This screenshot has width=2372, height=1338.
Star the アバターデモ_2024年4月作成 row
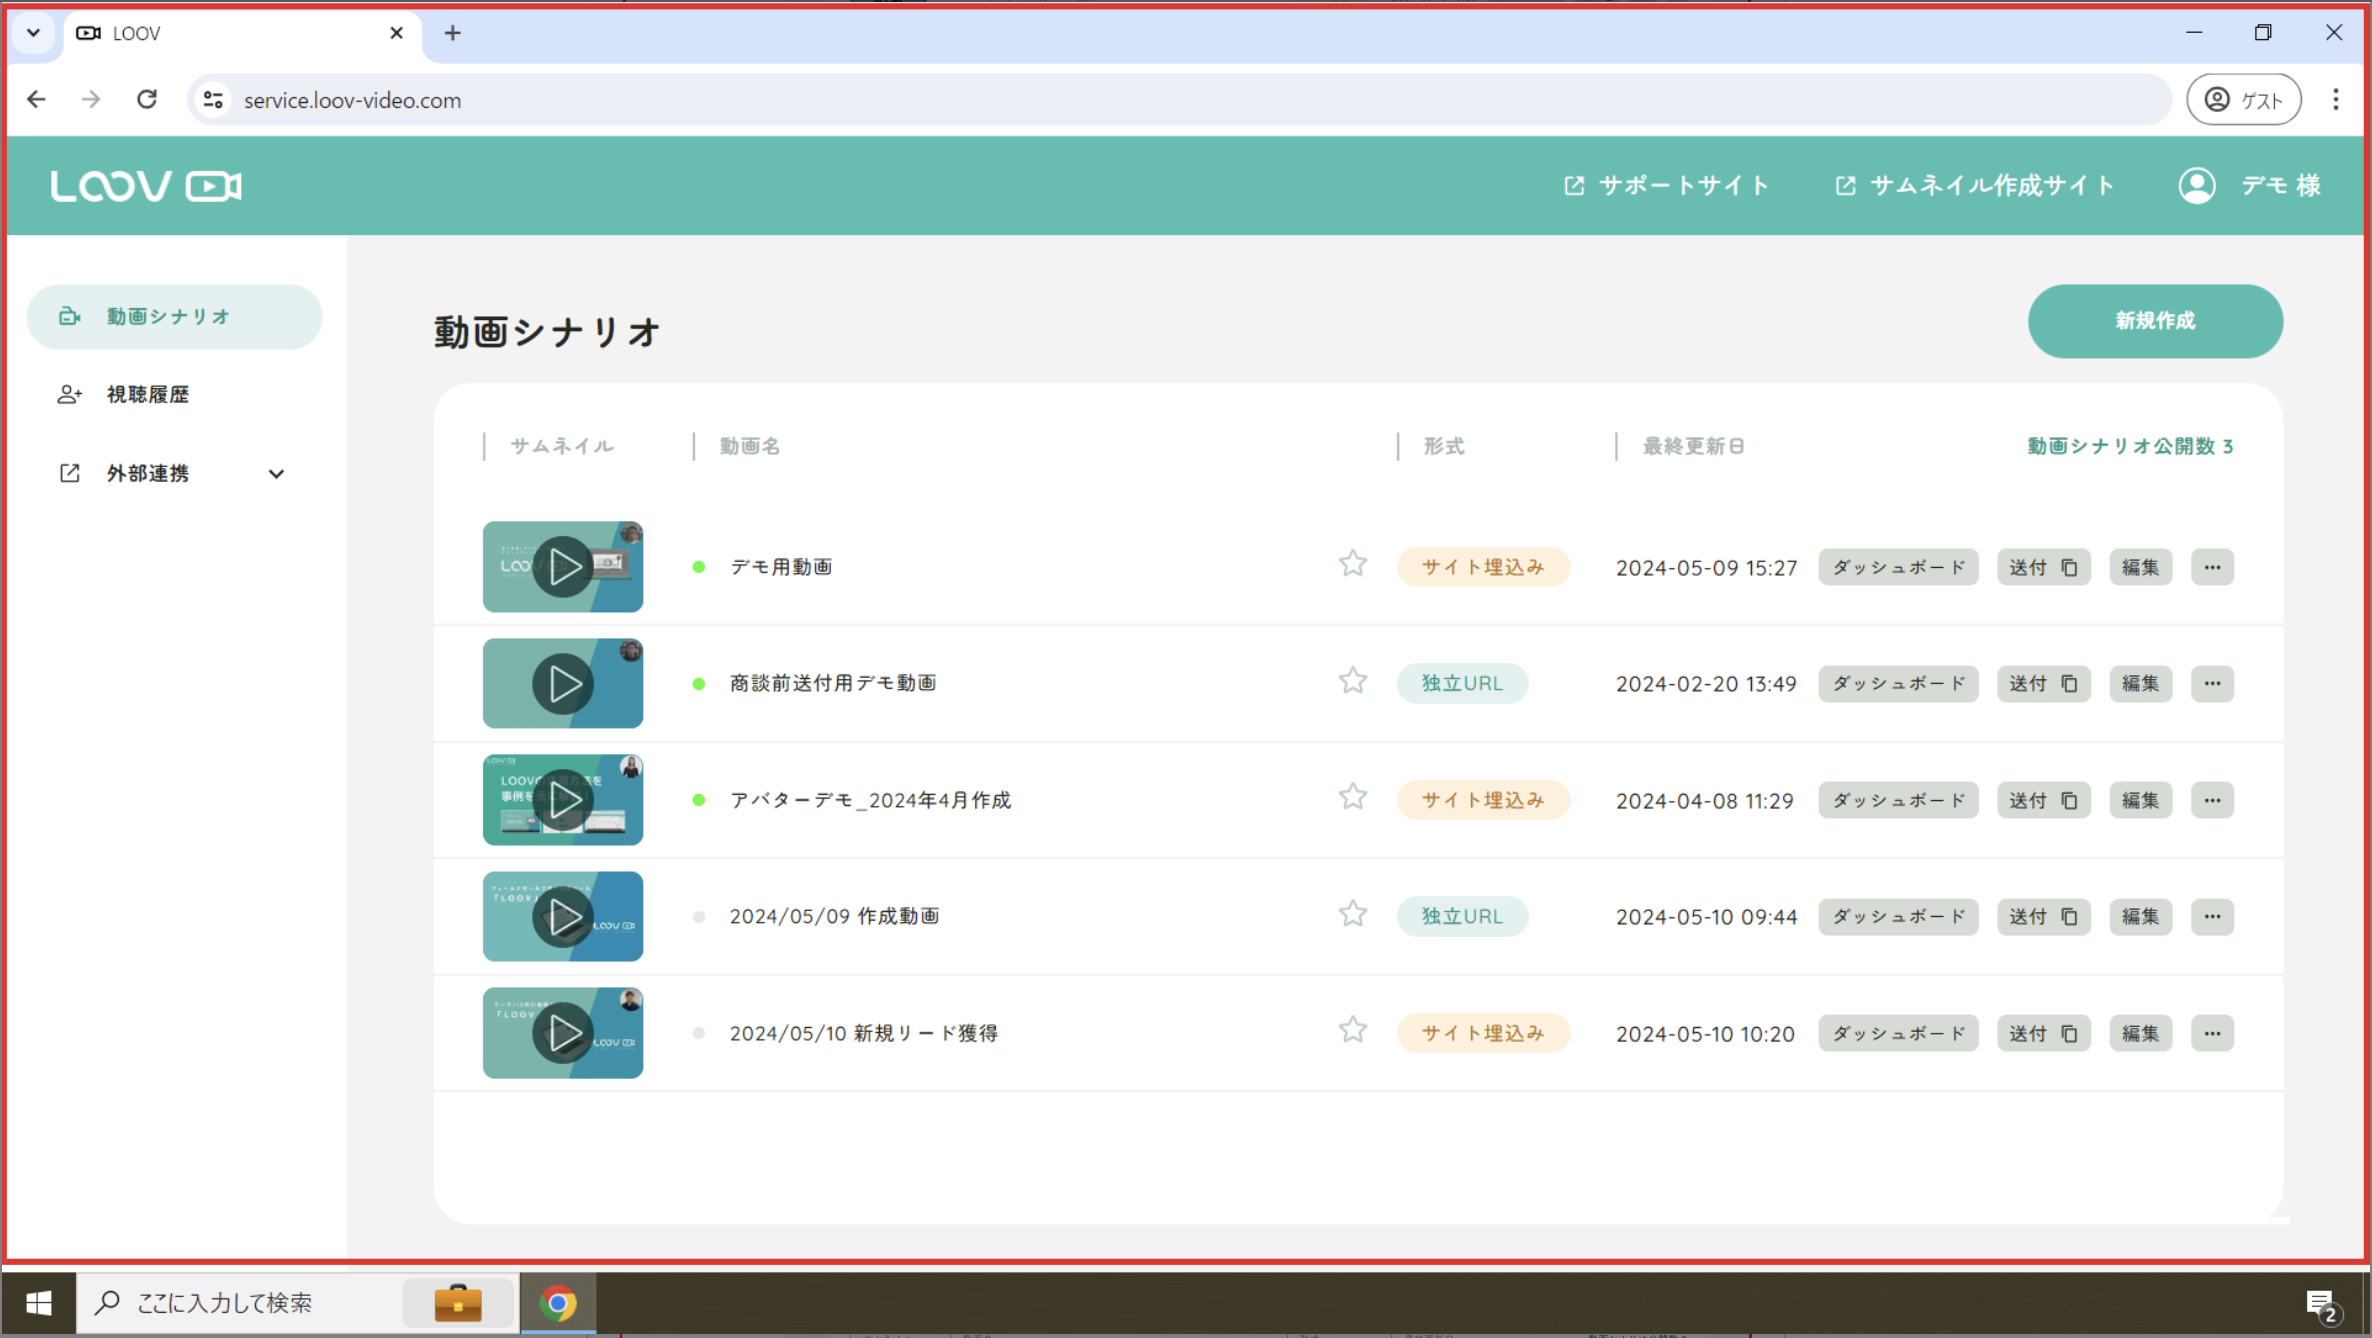1353,797
